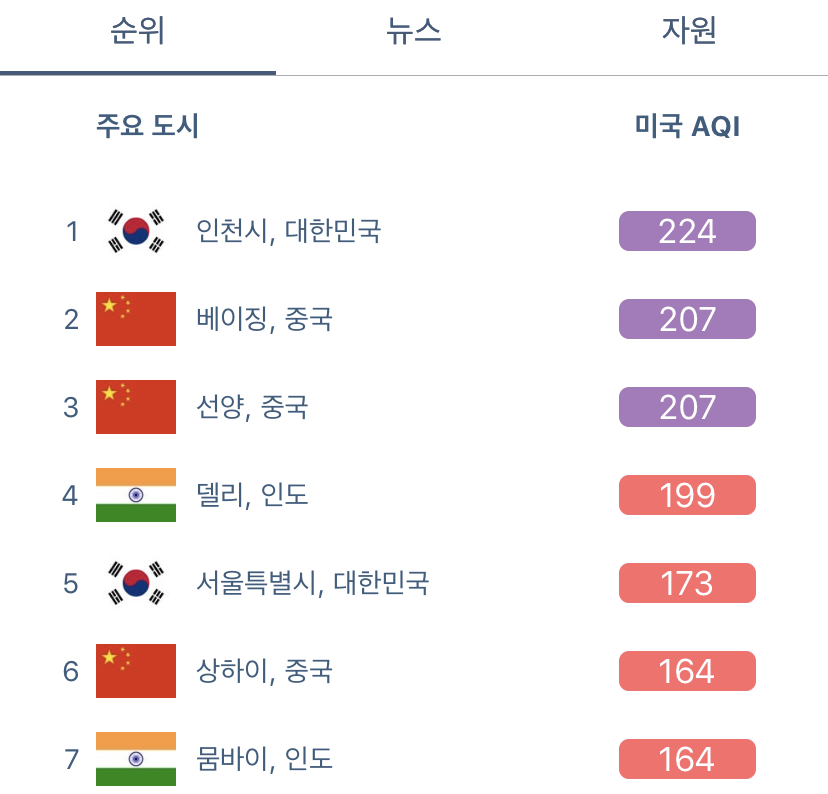Tap the China flag beside 선양
This screenshot has height=794, width=828.
[x=136, y=407]
